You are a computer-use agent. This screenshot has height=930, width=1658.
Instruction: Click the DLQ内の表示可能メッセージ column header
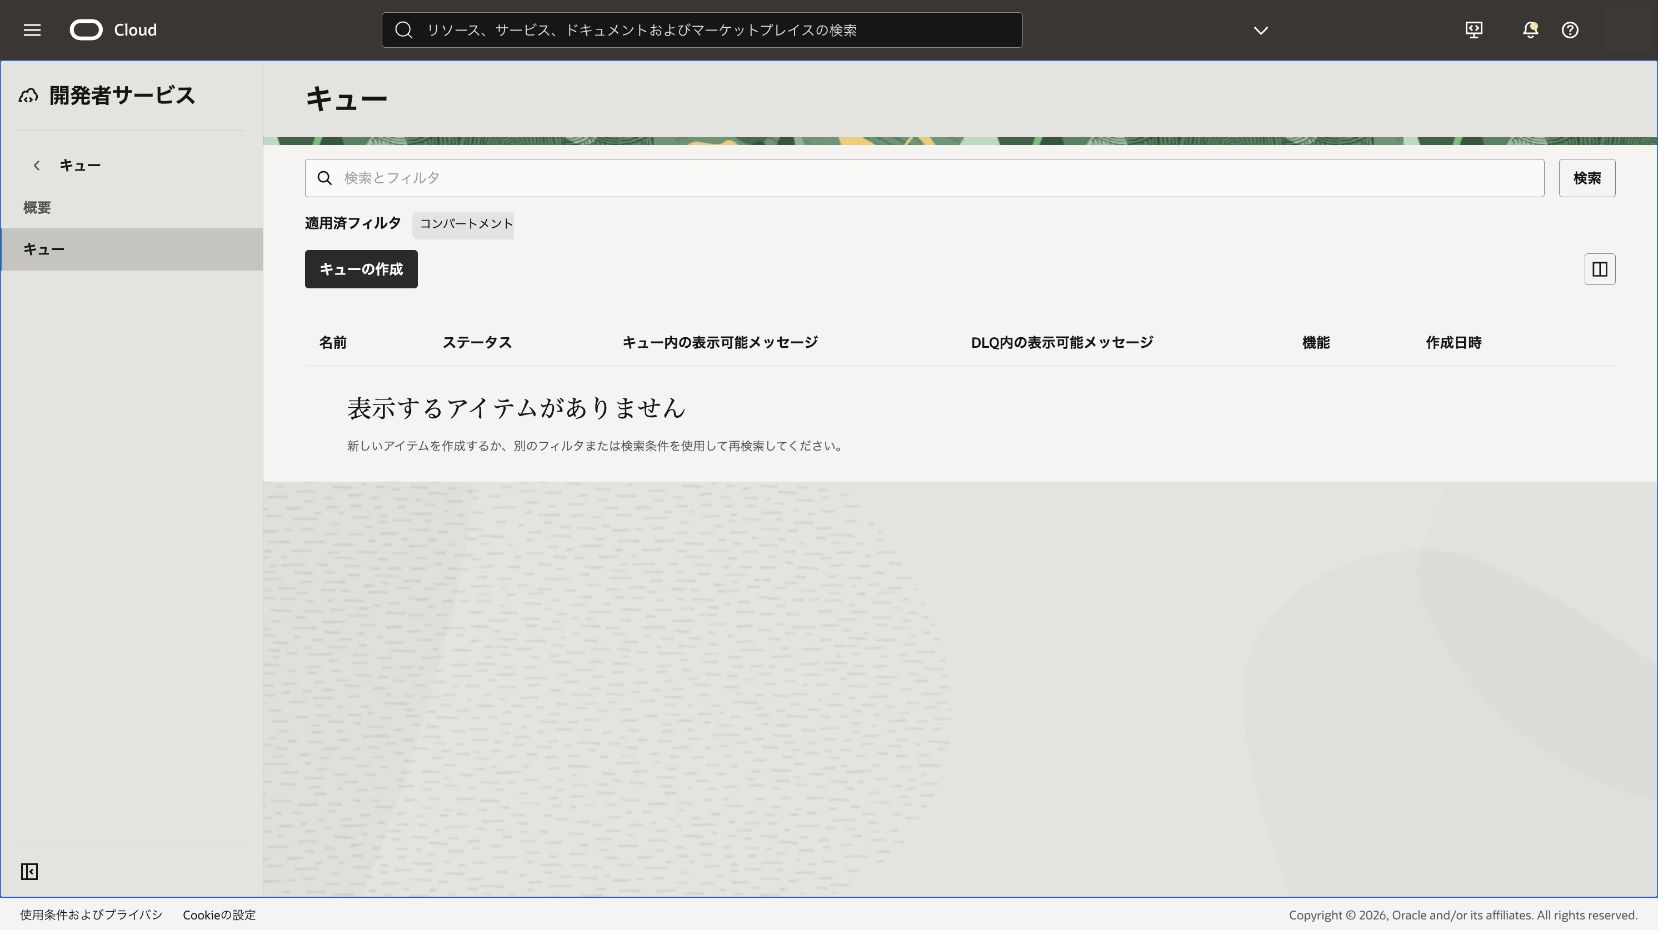tap(1062, 342)
